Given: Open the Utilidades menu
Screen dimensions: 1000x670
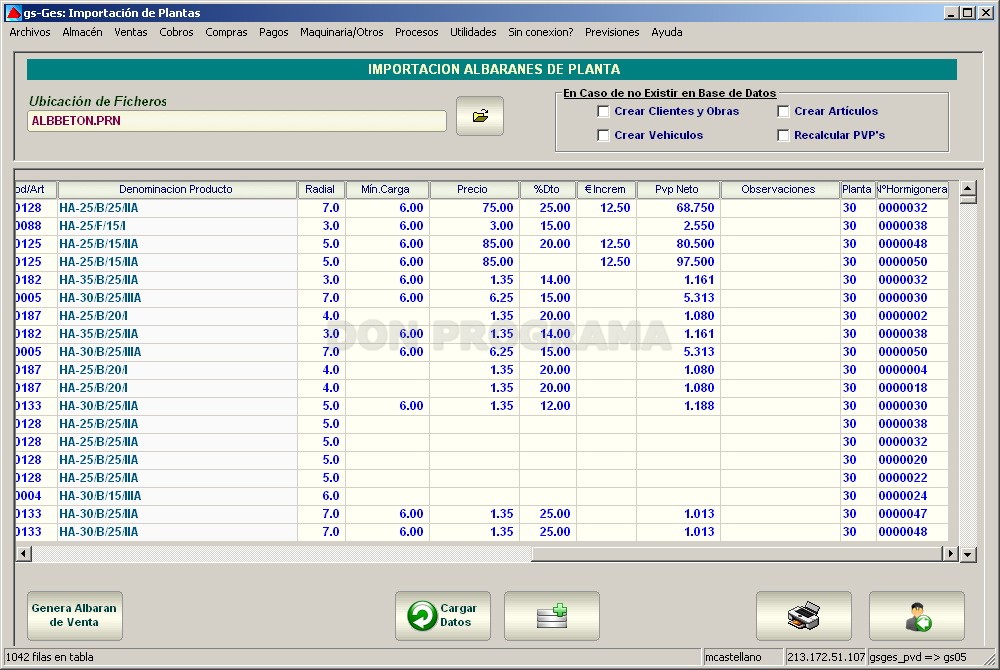Looking at the screenshot, I should pyautogui.click(x=473, y=32).
